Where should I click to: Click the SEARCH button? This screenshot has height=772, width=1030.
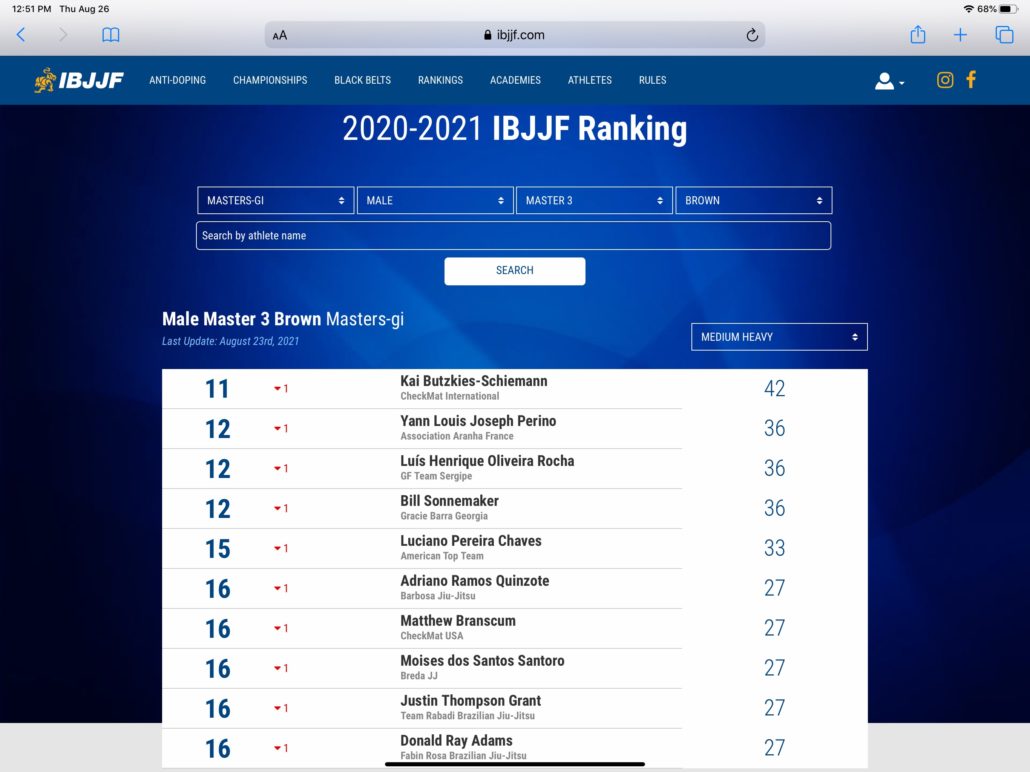click(515, 271)
